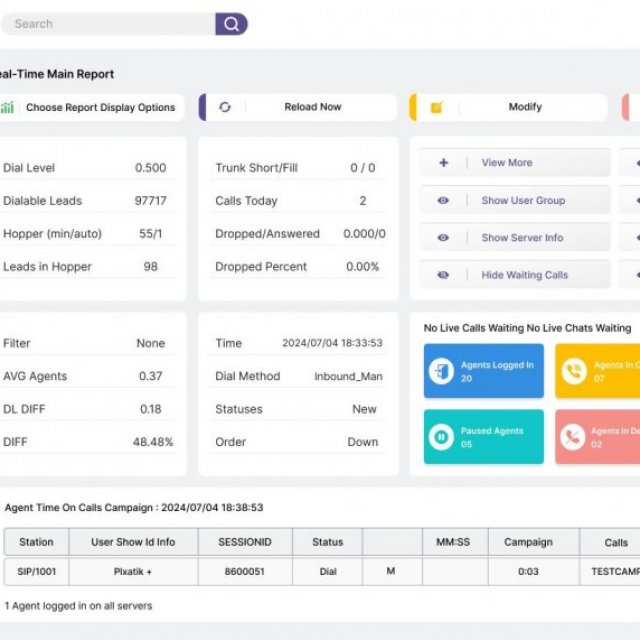640x640 pixels.
Task: Click the 0:03 time cell
Action: [533, 571]
